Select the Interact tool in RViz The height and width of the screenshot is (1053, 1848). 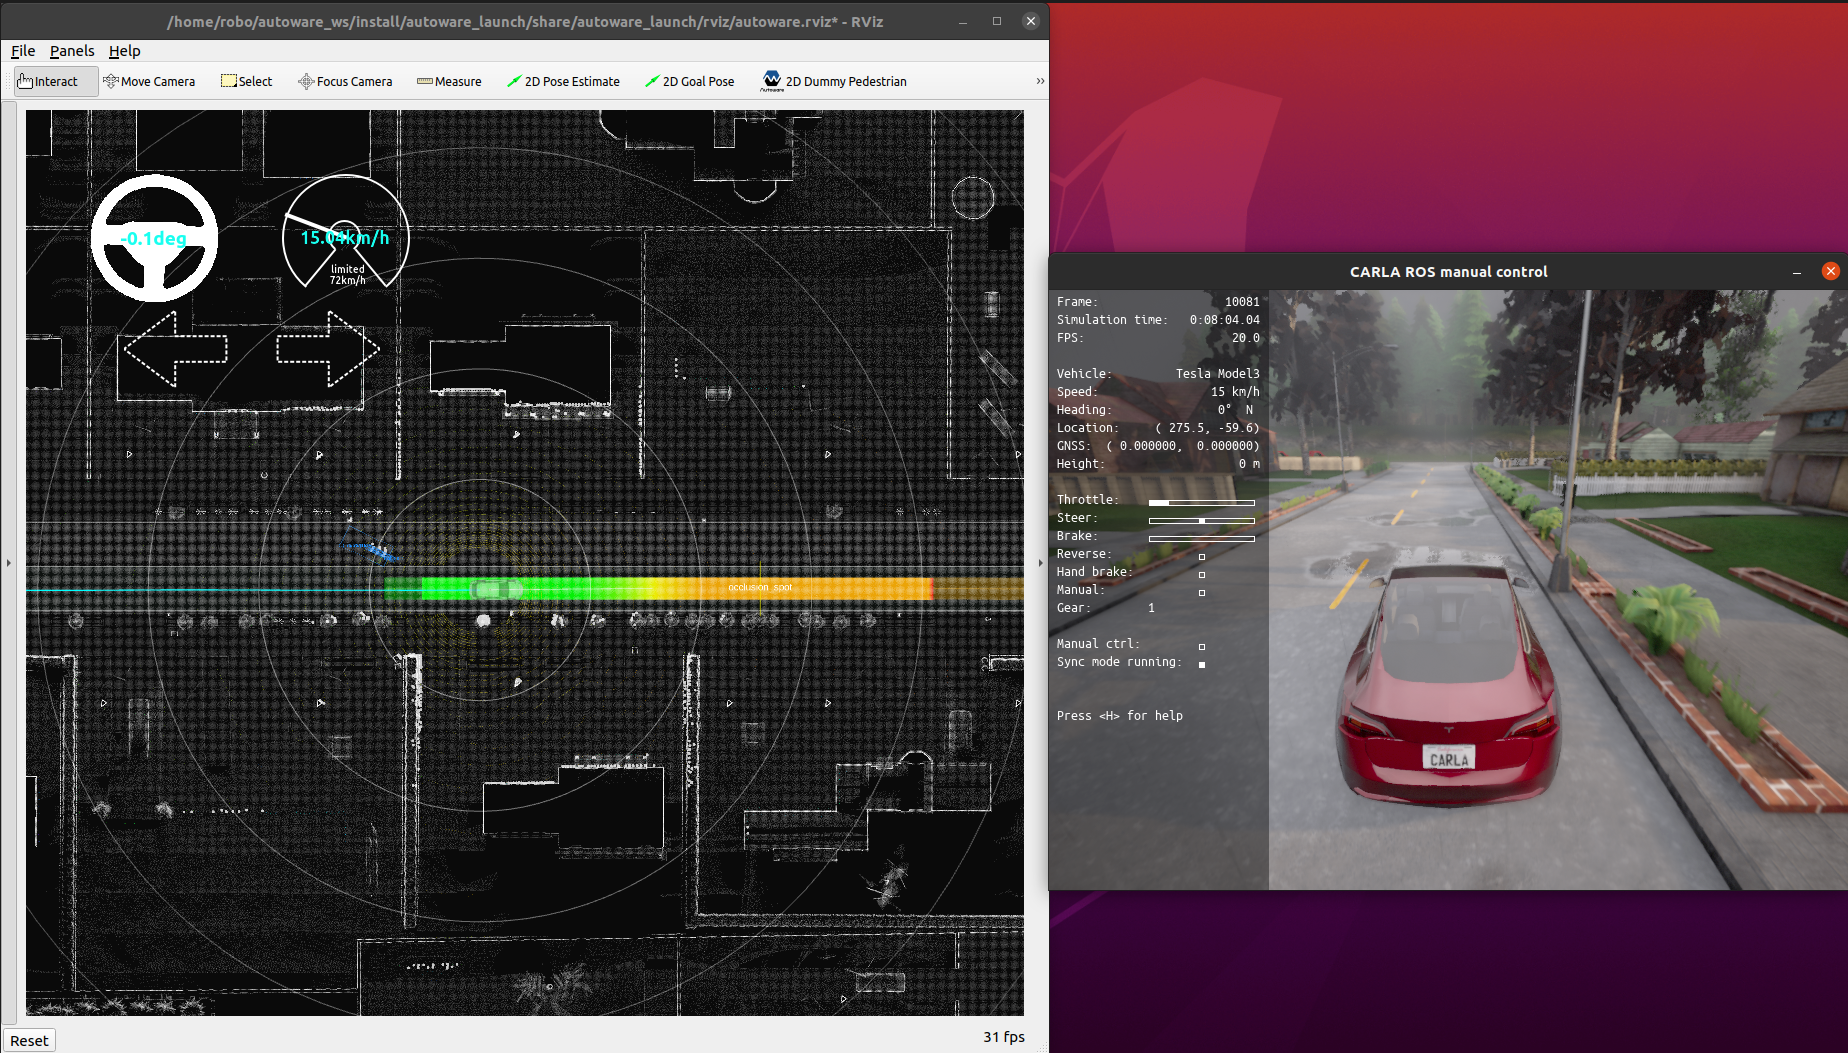[x=56, y=82]
